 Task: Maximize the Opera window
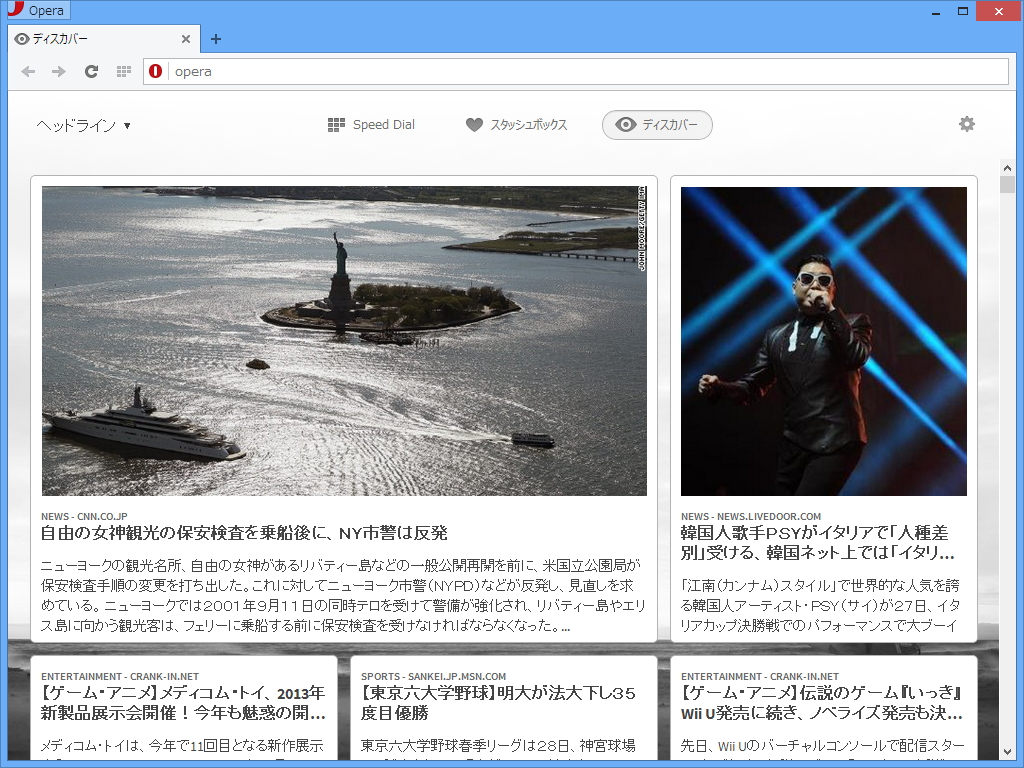[963, 11]
